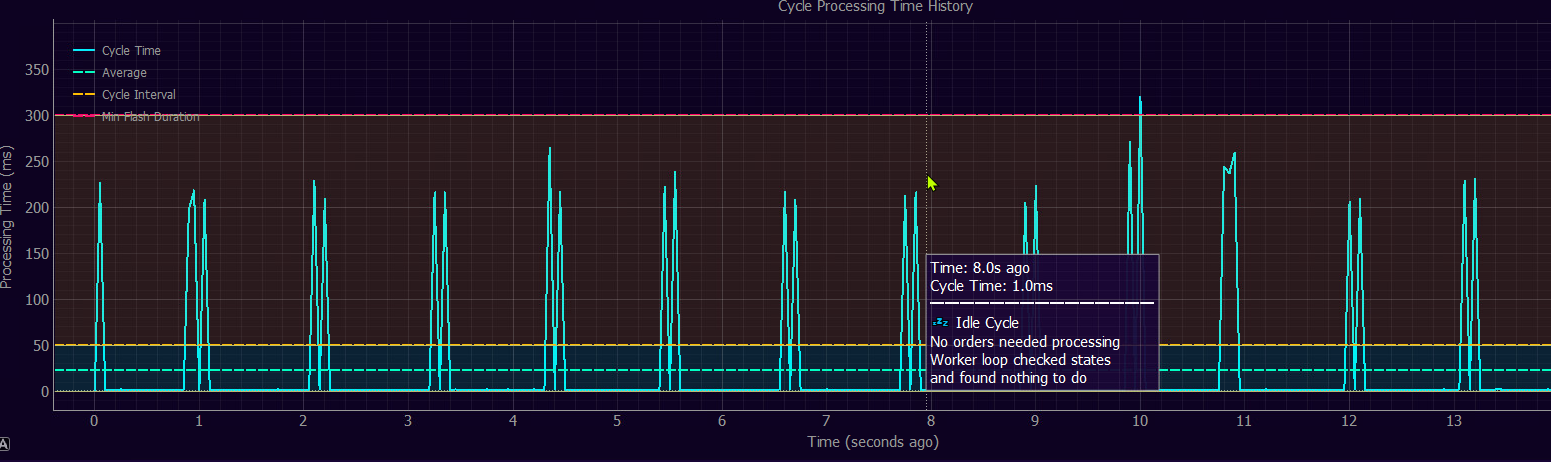This screenshot has height=462, width=1551.
Task: Click the sleep icon beside Idle Cycle
Action: 939,323
